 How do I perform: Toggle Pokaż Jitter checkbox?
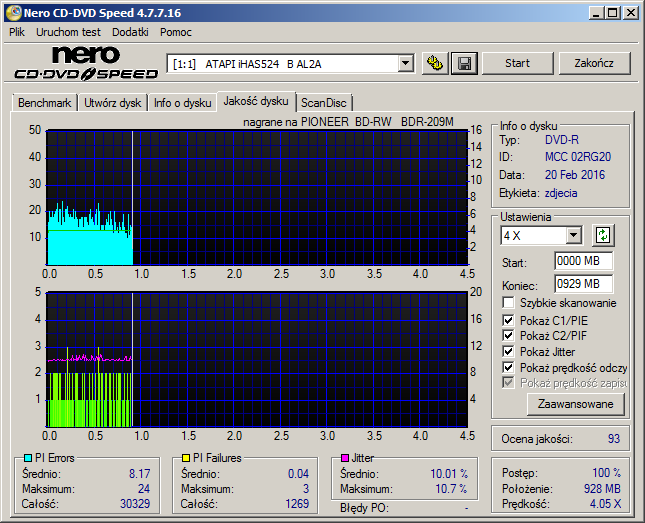[508, 351]
